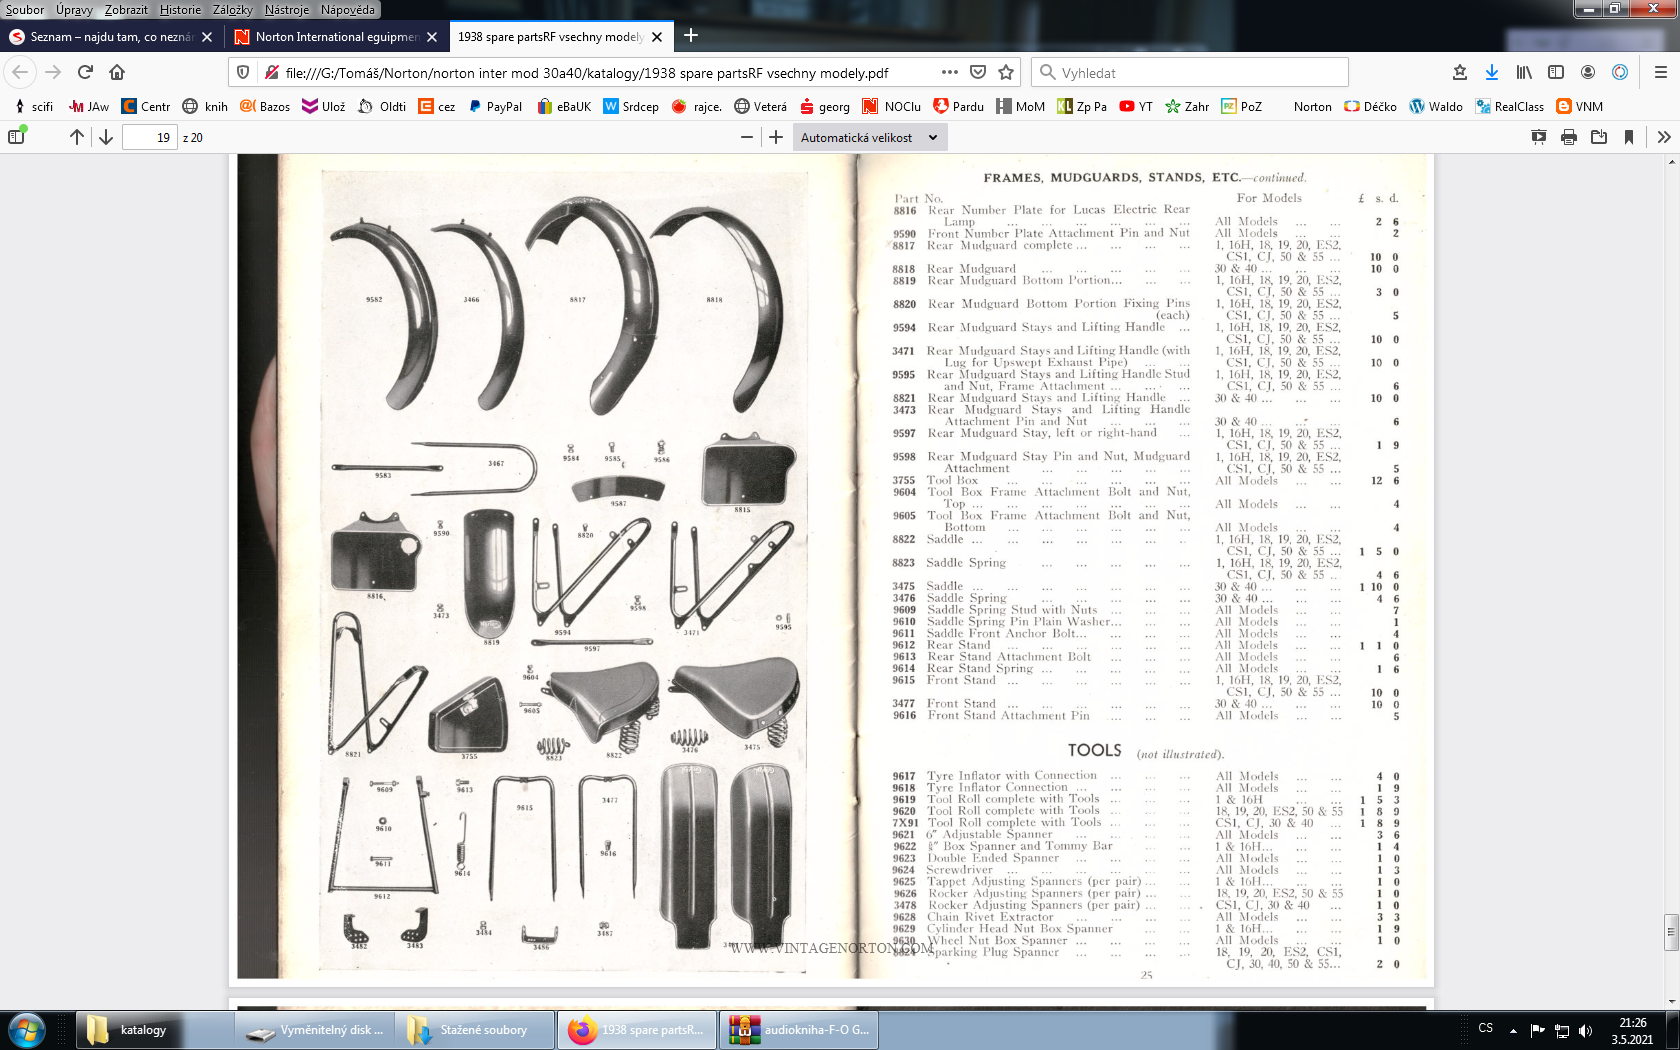Copy current view bookmark icon
Viewport: 1680px width, 1050px height.
click(1629, 137)
